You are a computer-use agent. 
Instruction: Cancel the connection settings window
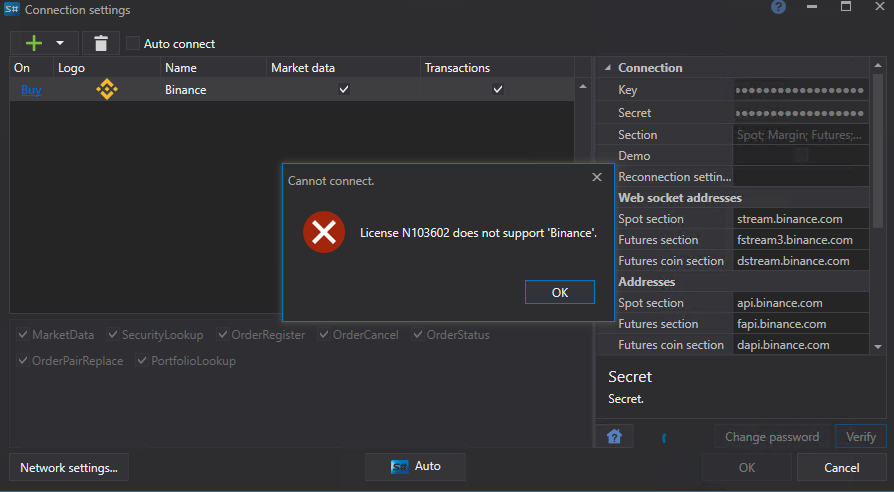click(x=842, y=468)
